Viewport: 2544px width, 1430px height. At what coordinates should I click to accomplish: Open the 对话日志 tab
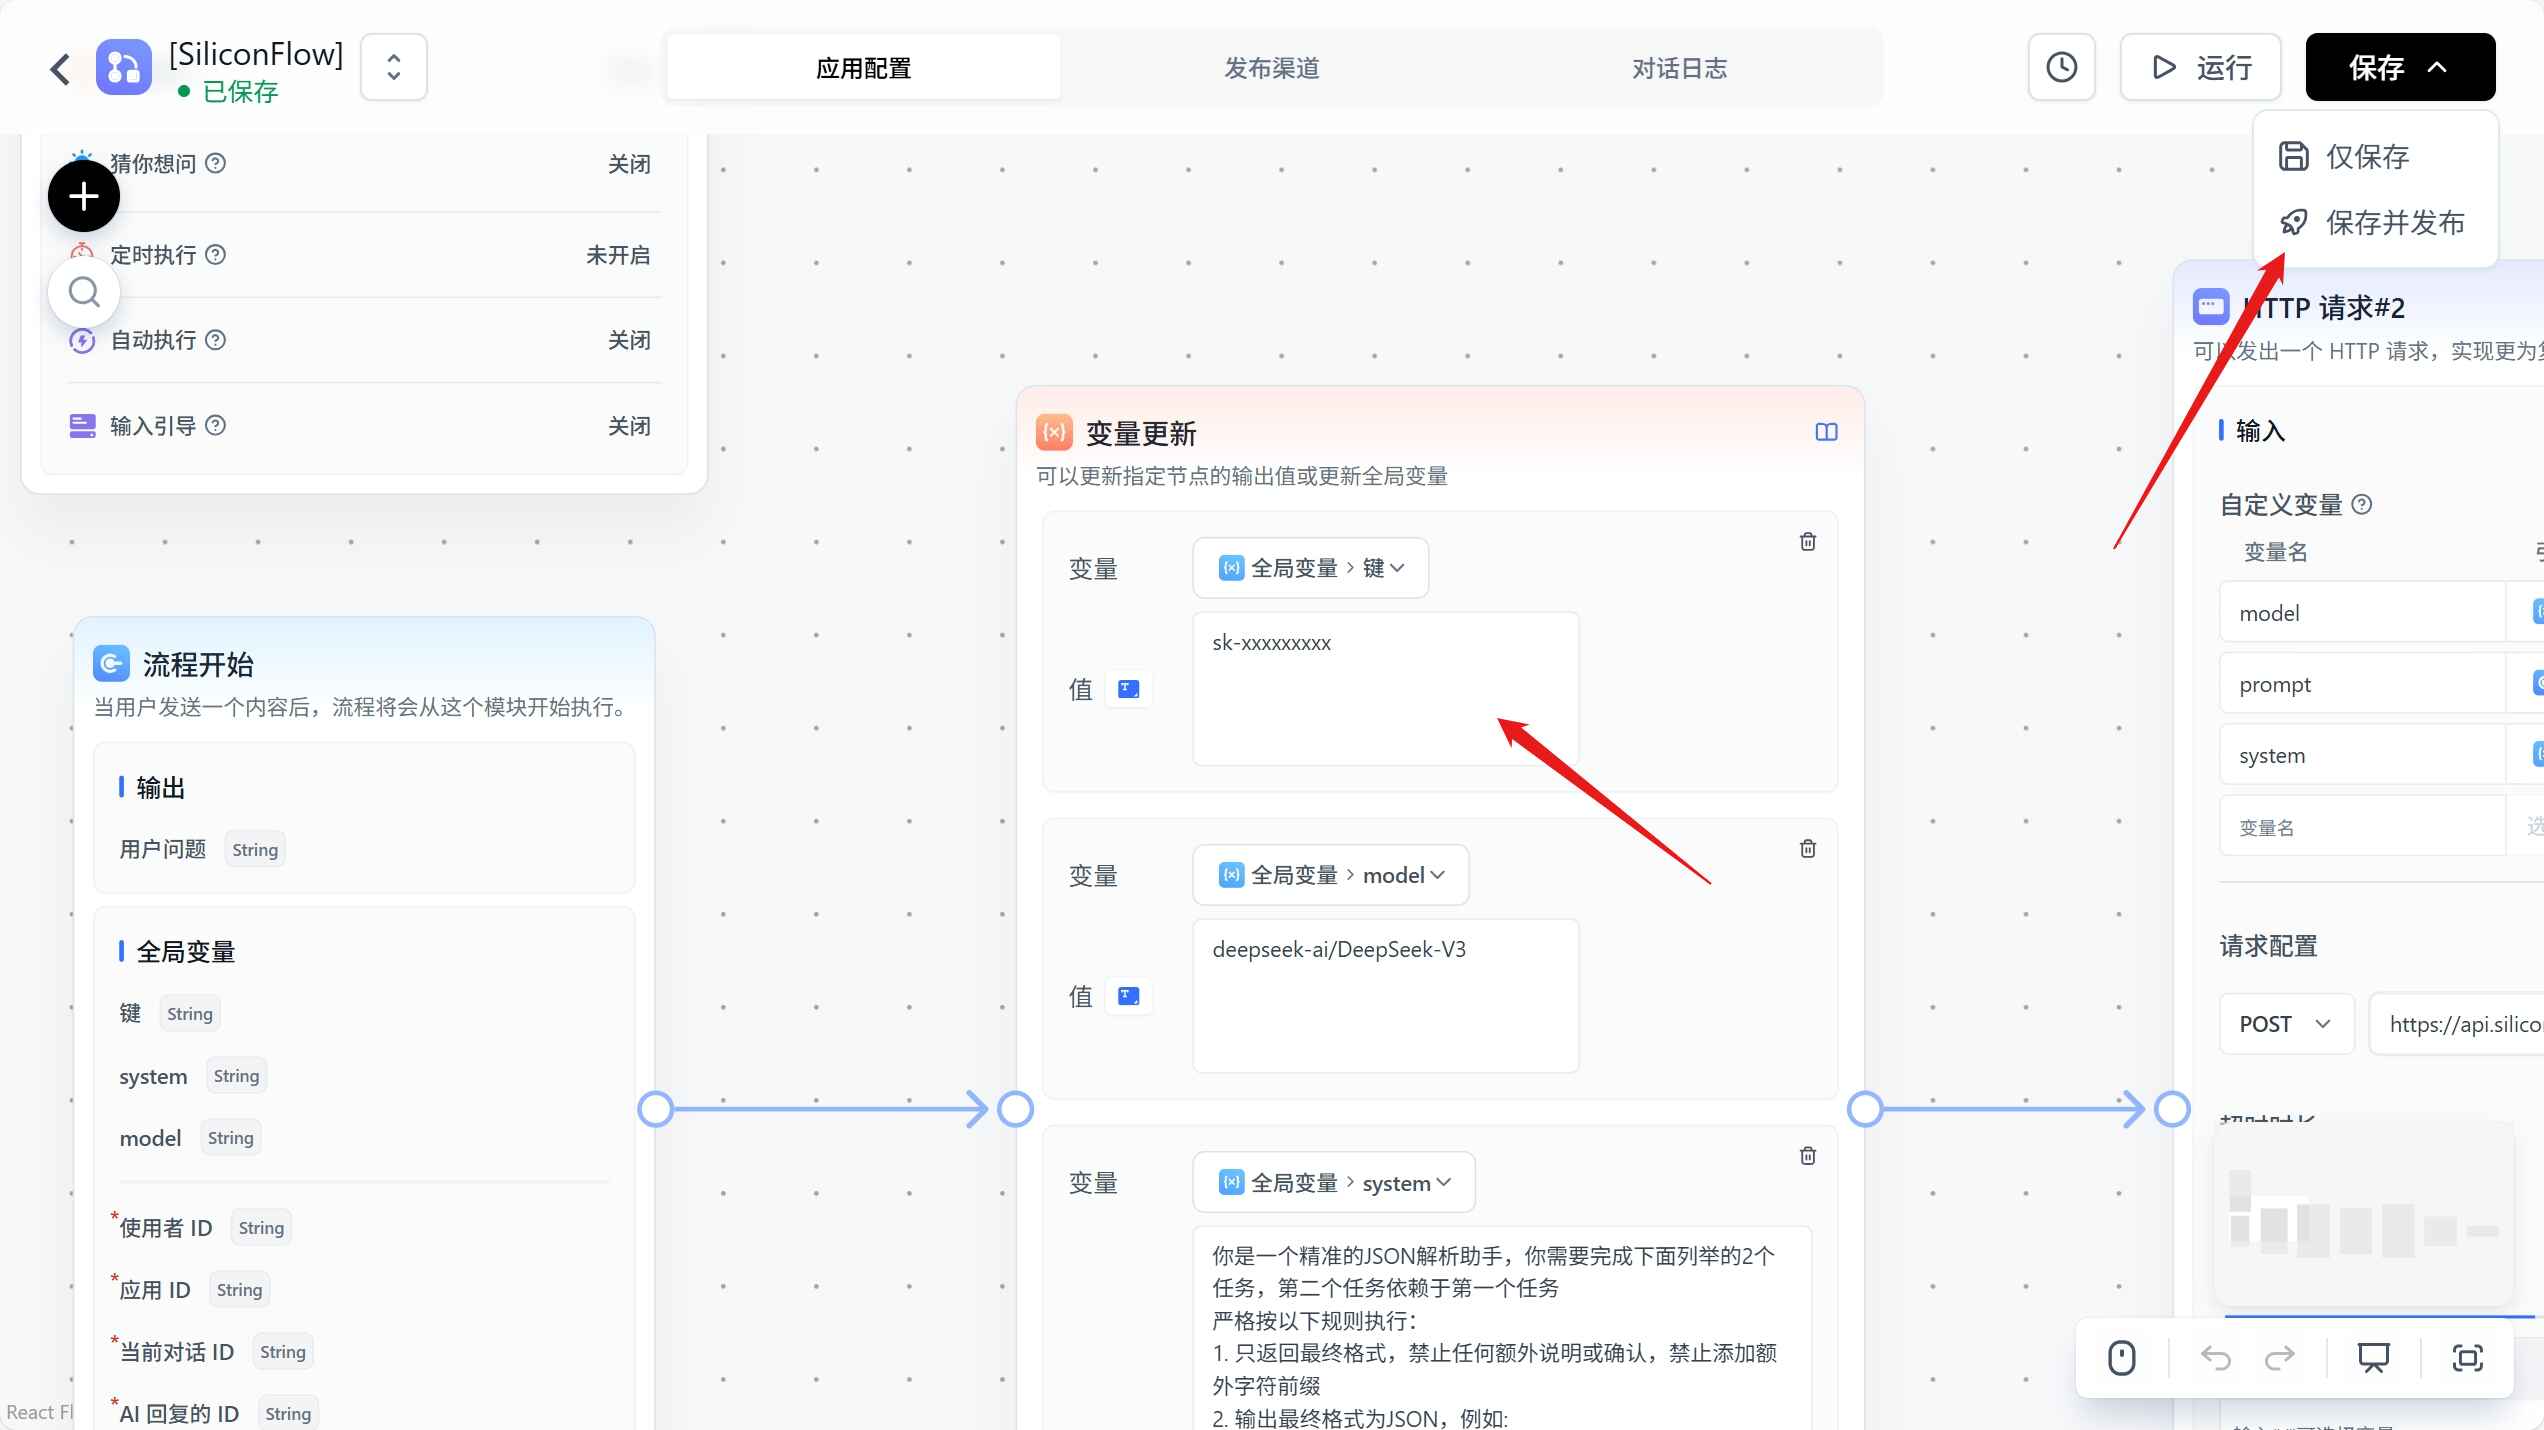click(x=1679, y=67)
